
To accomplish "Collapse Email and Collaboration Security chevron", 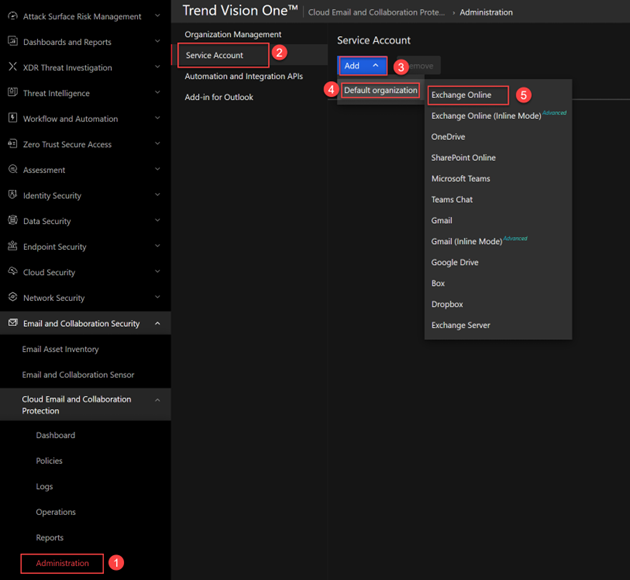I will [x=158, y=323].
